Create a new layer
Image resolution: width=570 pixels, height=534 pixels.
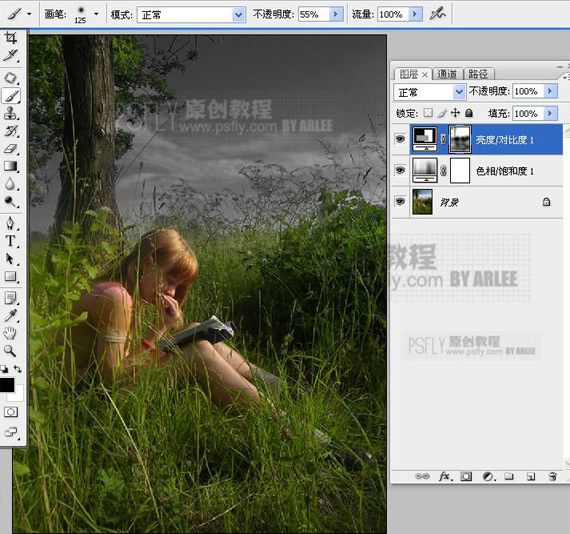[x=531, y=476]
